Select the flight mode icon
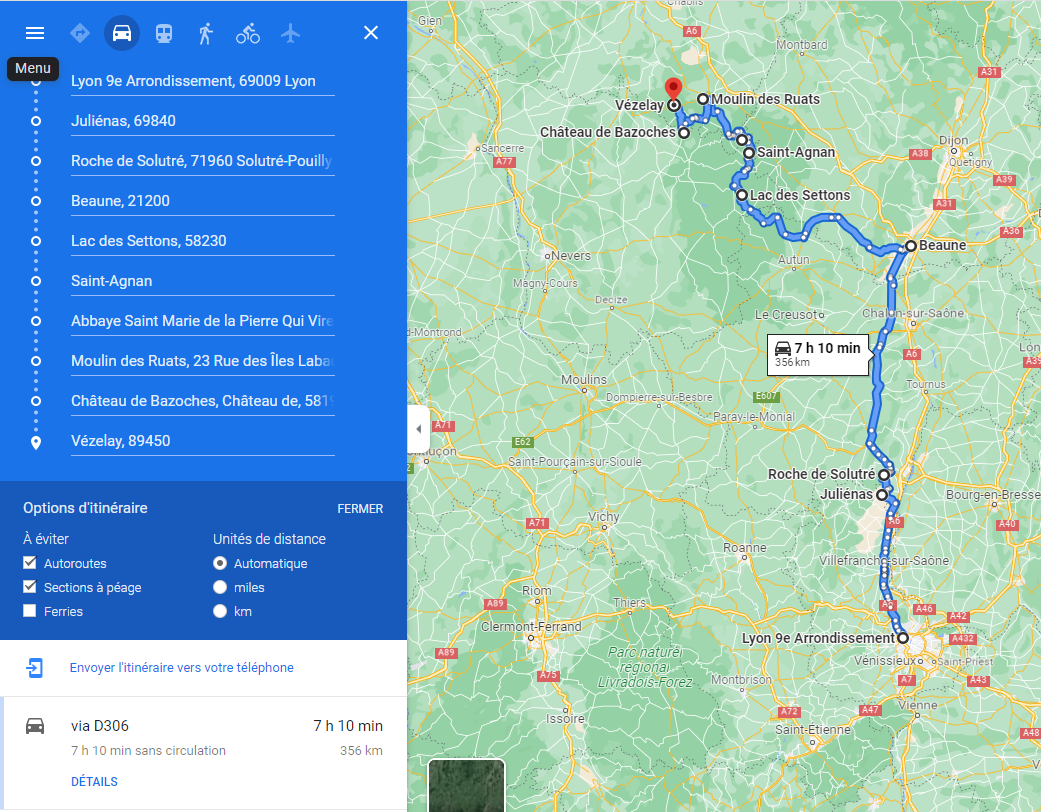Image resolution: width=1041 pixels, height=812 pixels. tap(290, 33)
